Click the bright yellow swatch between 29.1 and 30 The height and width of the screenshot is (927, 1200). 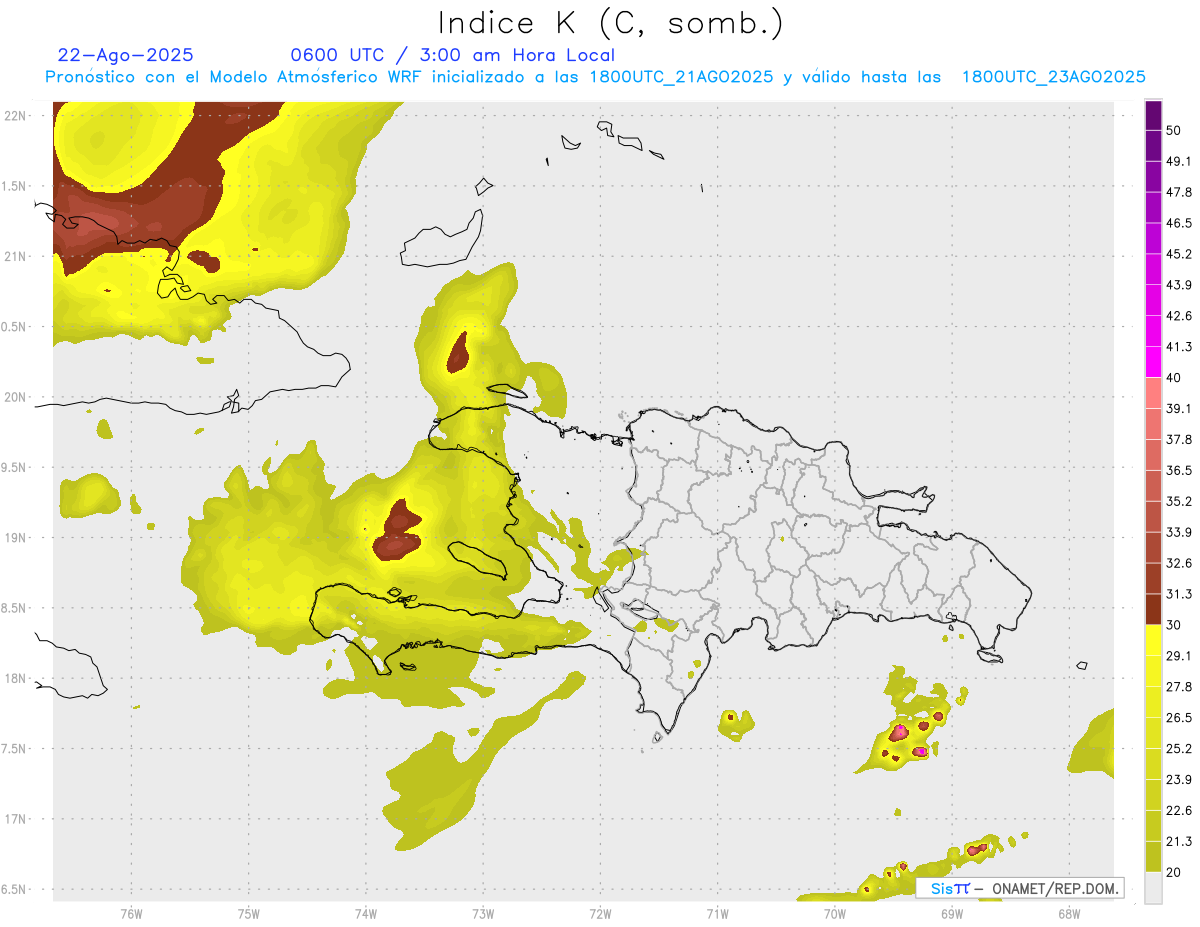click(x=1153, y=640)
